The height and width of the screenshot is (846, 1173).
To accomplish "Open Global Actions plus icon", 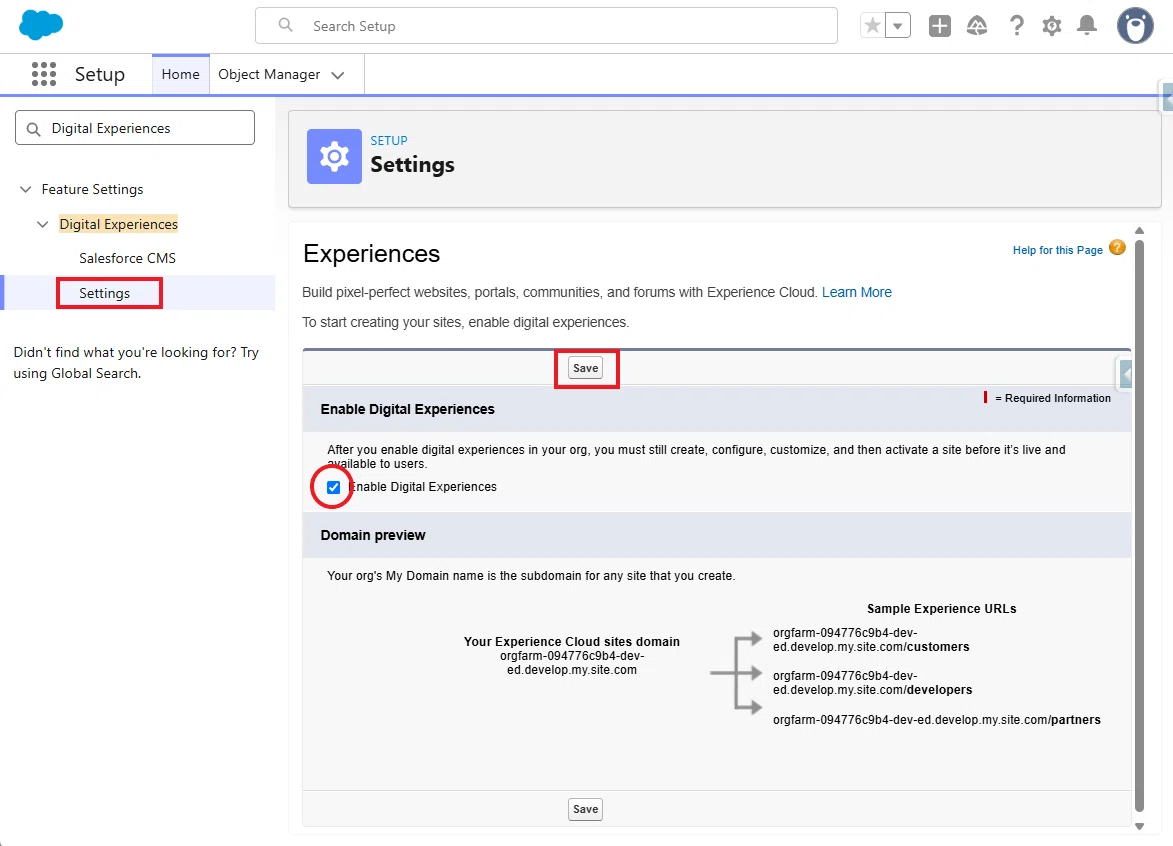I will 940,25.
